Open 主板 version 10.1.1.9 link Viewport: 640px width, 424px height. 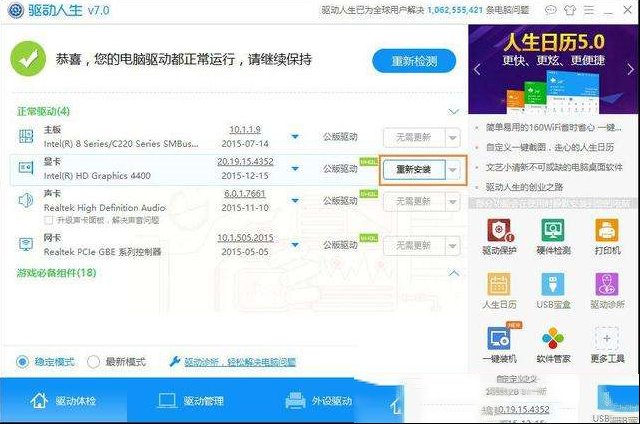[x=245, y=130]
